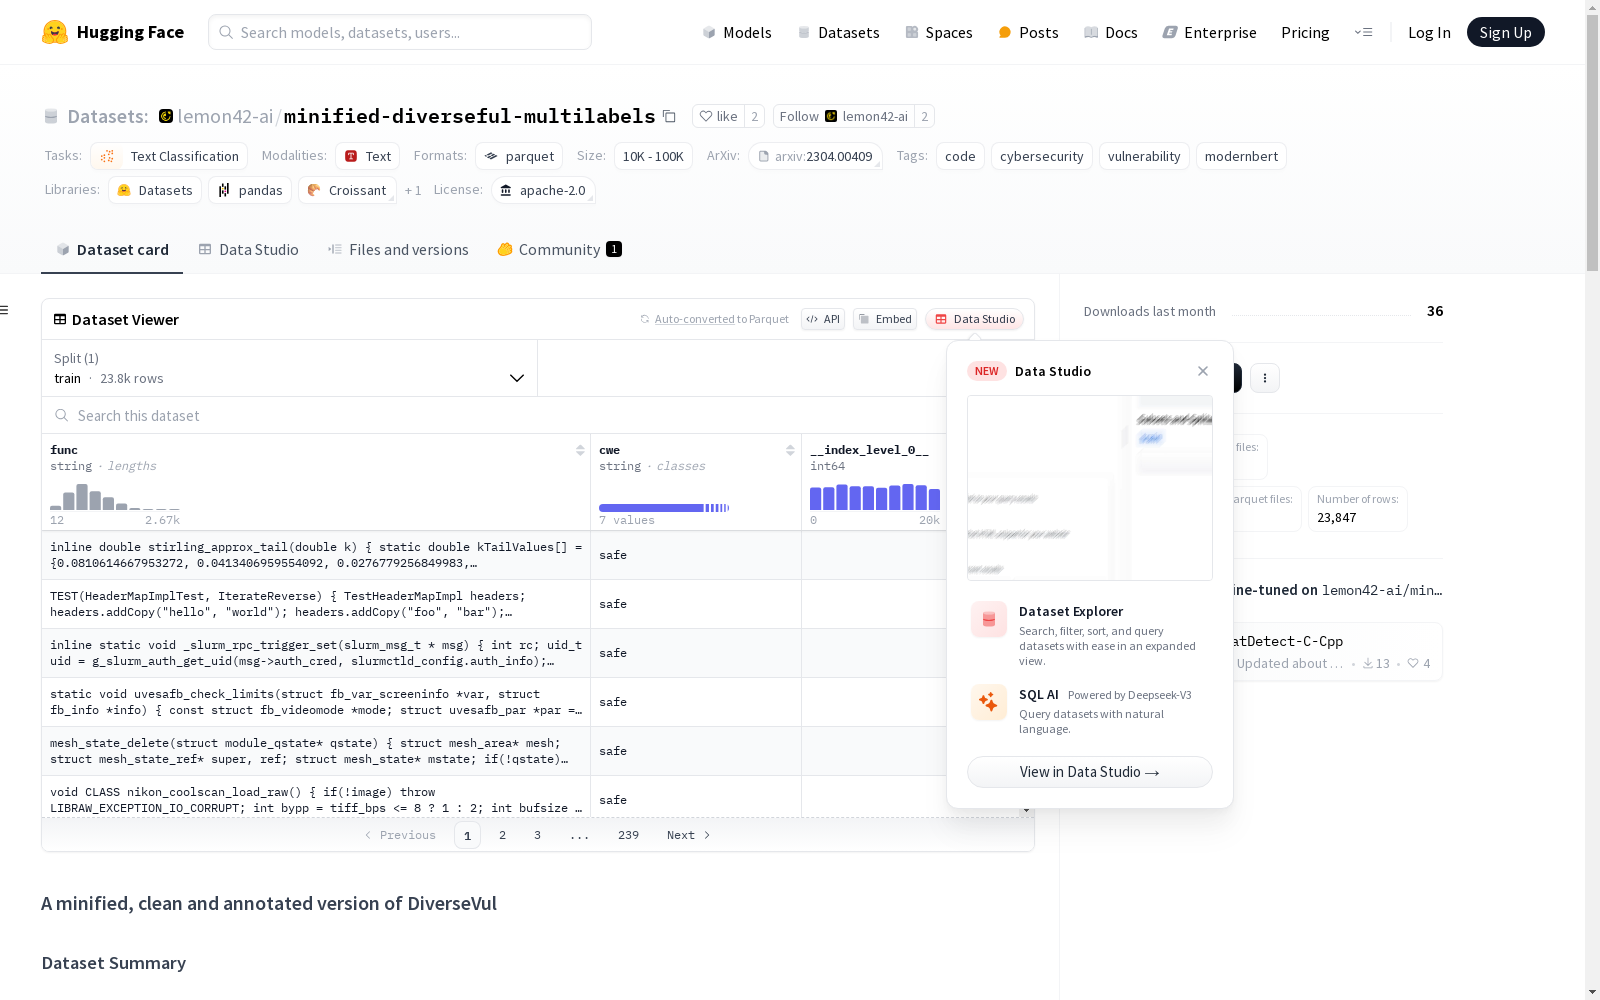Click the vulnerability tag
Viewport: 1600px width, 1000px height.
coord(1144,156)
